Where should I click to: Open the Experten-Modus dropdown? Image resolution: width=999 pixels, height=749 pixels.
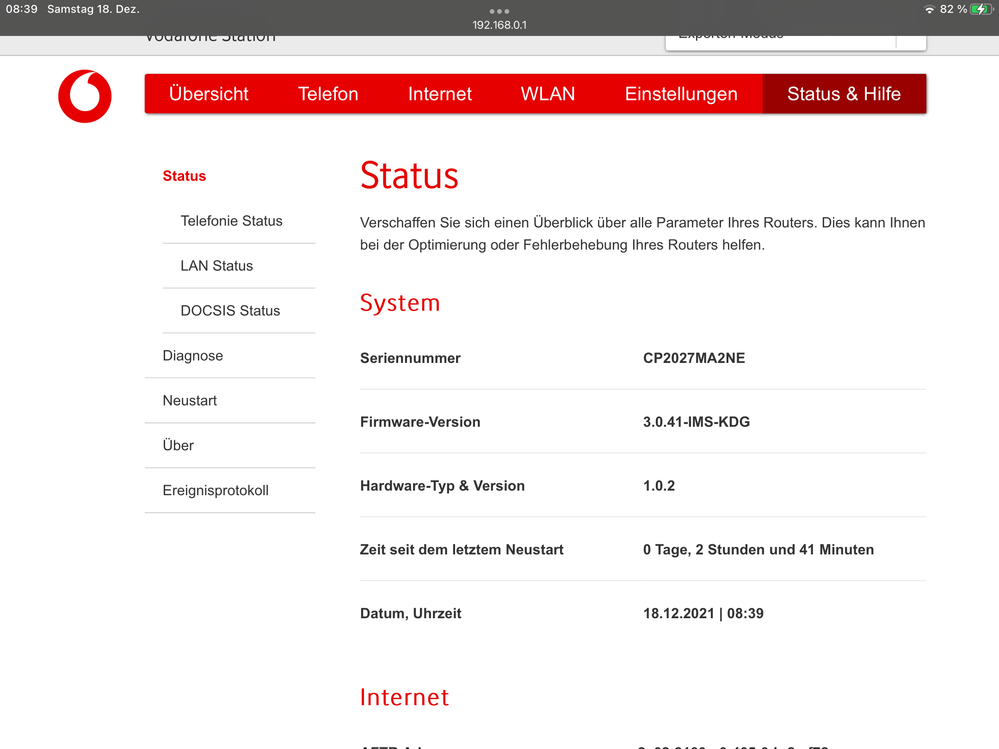click(795, 41)
